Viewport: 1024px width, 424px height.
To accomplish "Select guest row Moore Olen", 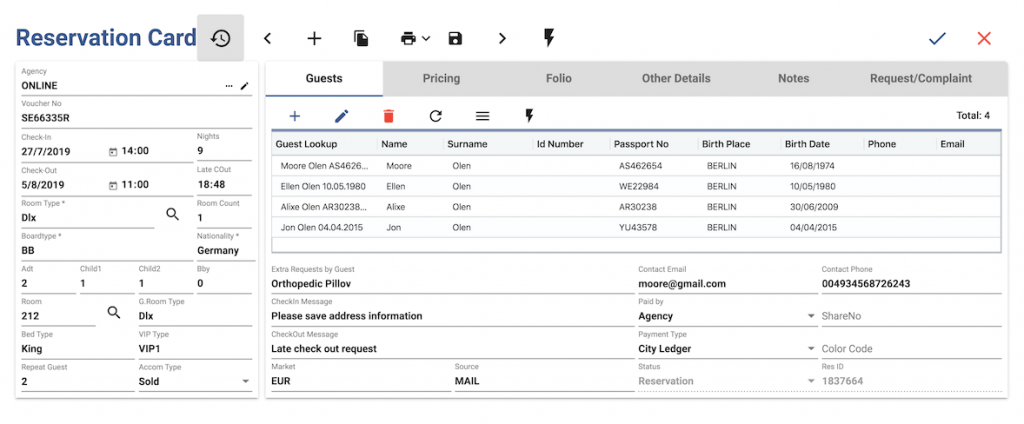I will pyautogui.click(x=636, y=166).
